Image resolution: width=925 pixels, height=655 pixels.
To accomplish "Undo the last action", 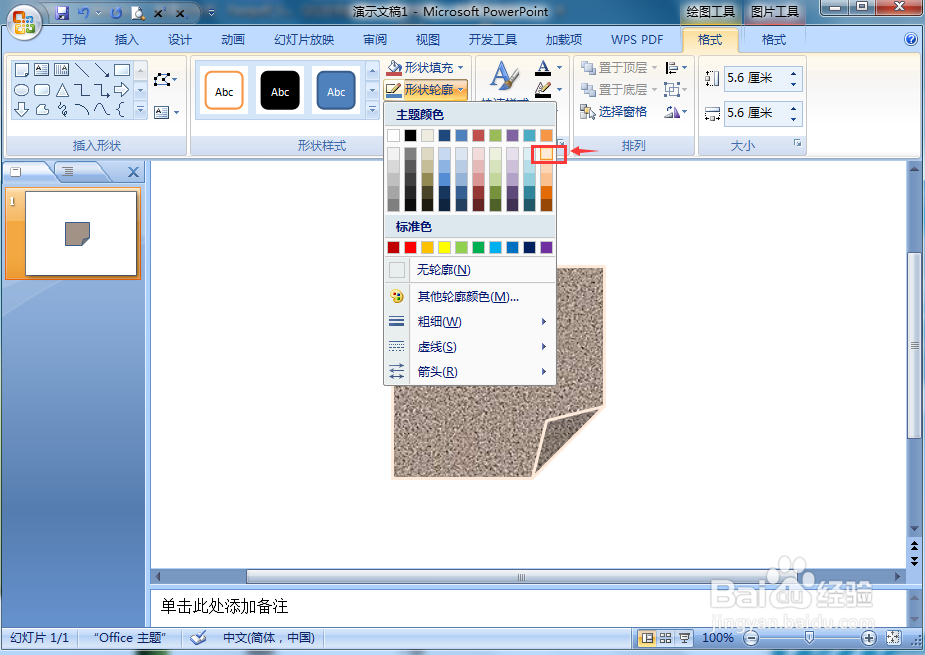I will click(83, 12).
